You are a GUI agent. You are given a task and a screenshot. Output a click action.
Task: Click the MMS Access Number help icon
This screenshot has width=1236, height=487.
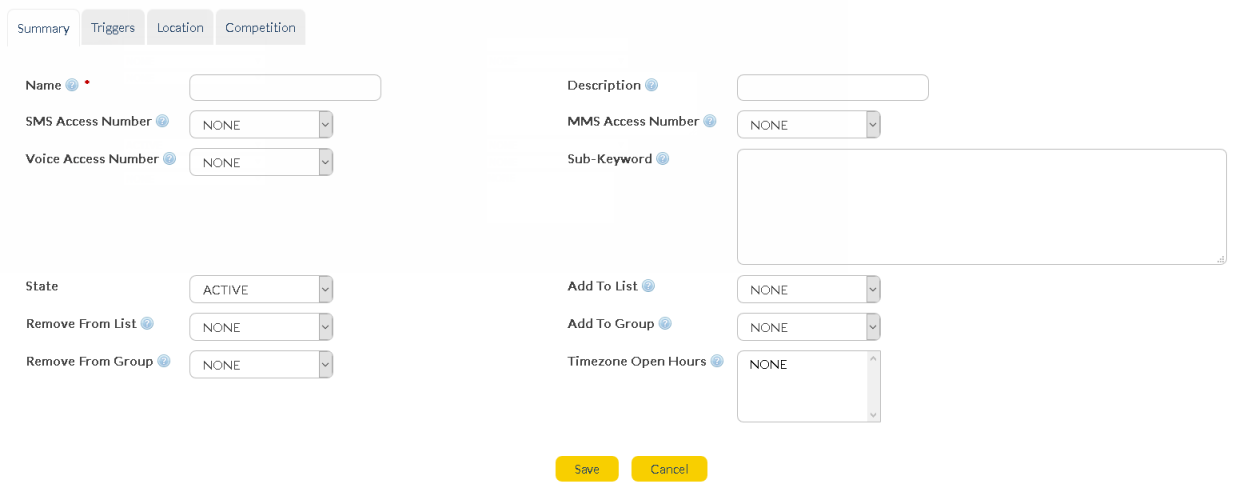coord(710,121)
